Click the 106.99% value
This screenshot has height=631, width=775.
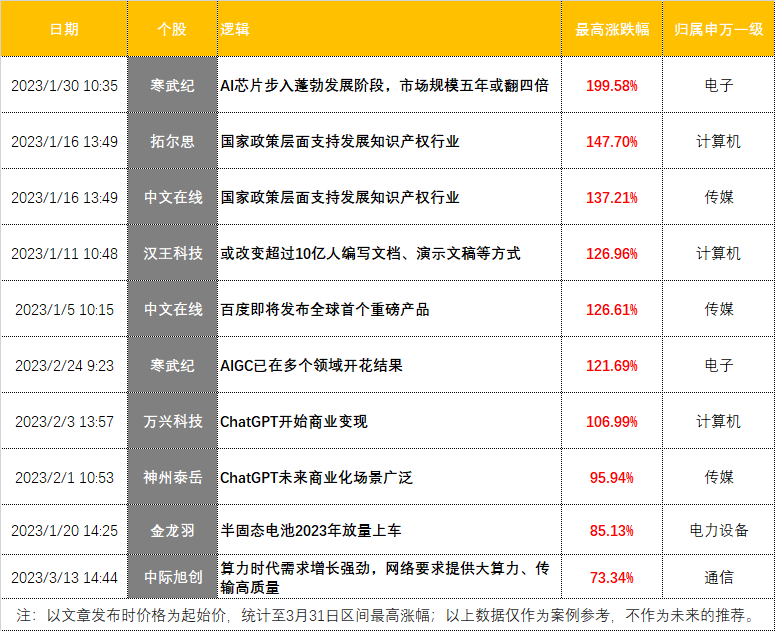point(612,422)
